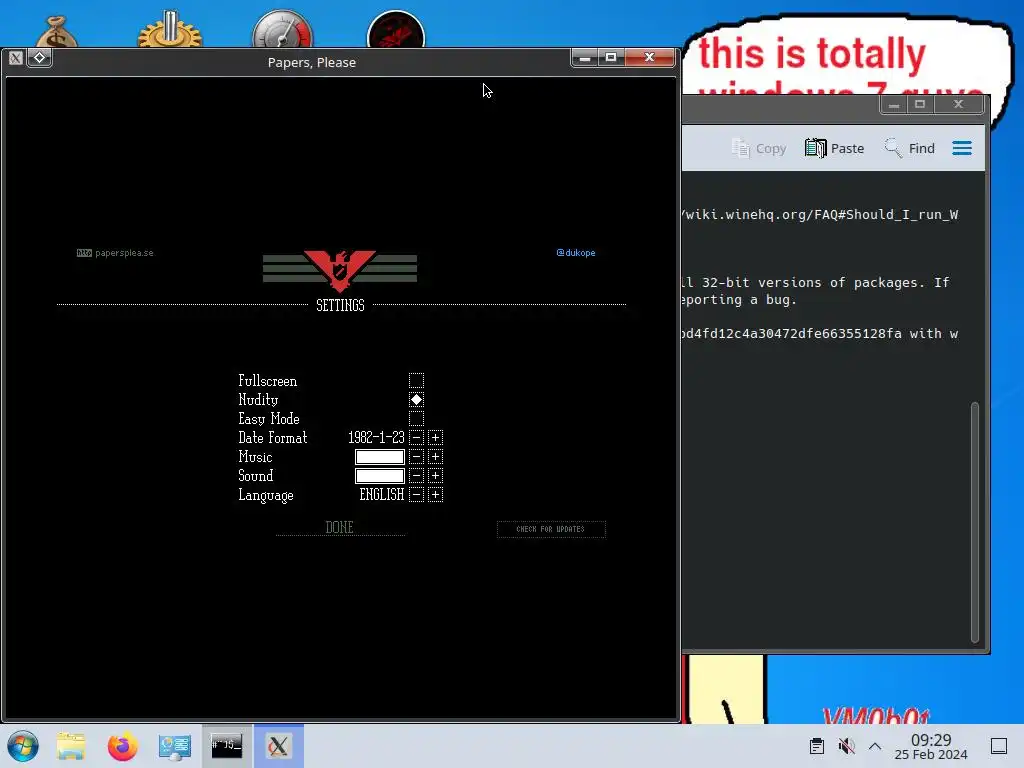Viewport: 1024px width, 768px height.
Task: Open gear cog desktop icon
Action: click(x=170, y=29)
